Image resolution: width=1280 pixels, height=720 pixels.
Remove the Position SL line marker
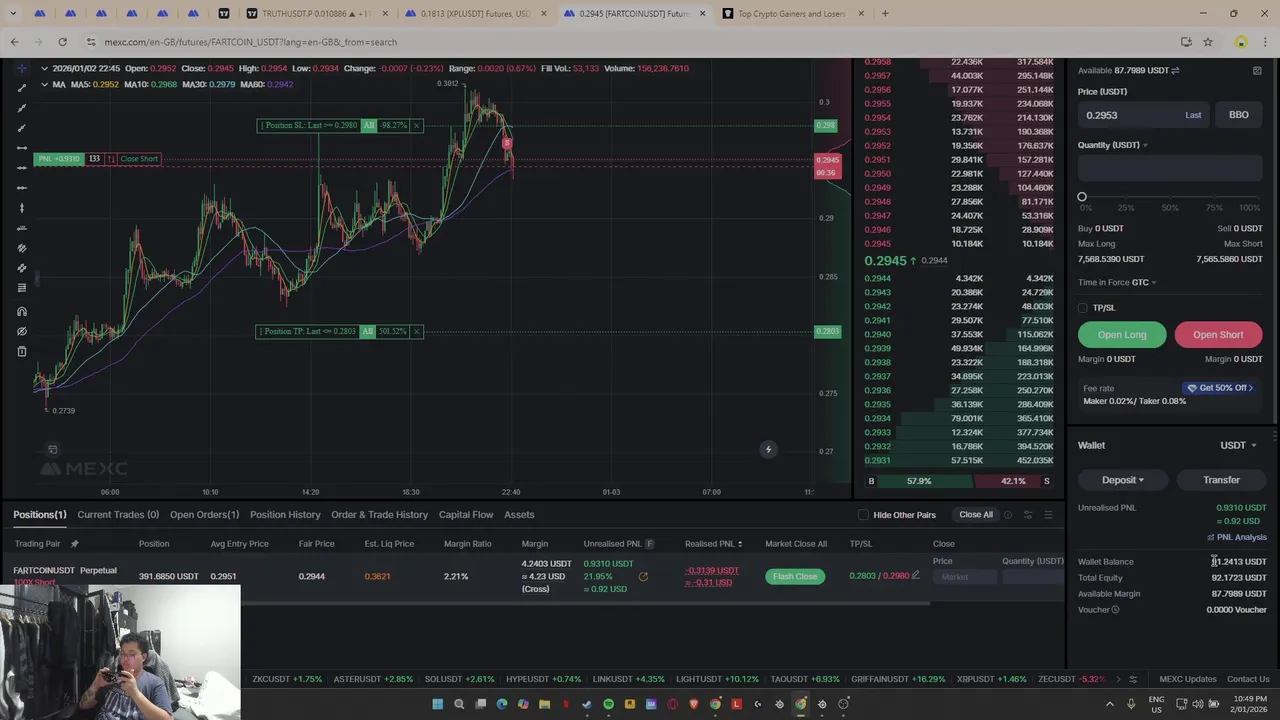(417, 125)
